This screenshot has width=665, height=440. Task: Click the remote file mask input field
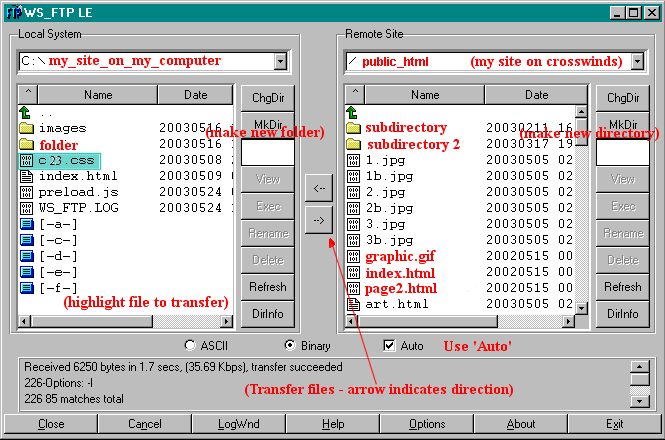point(623,153)
